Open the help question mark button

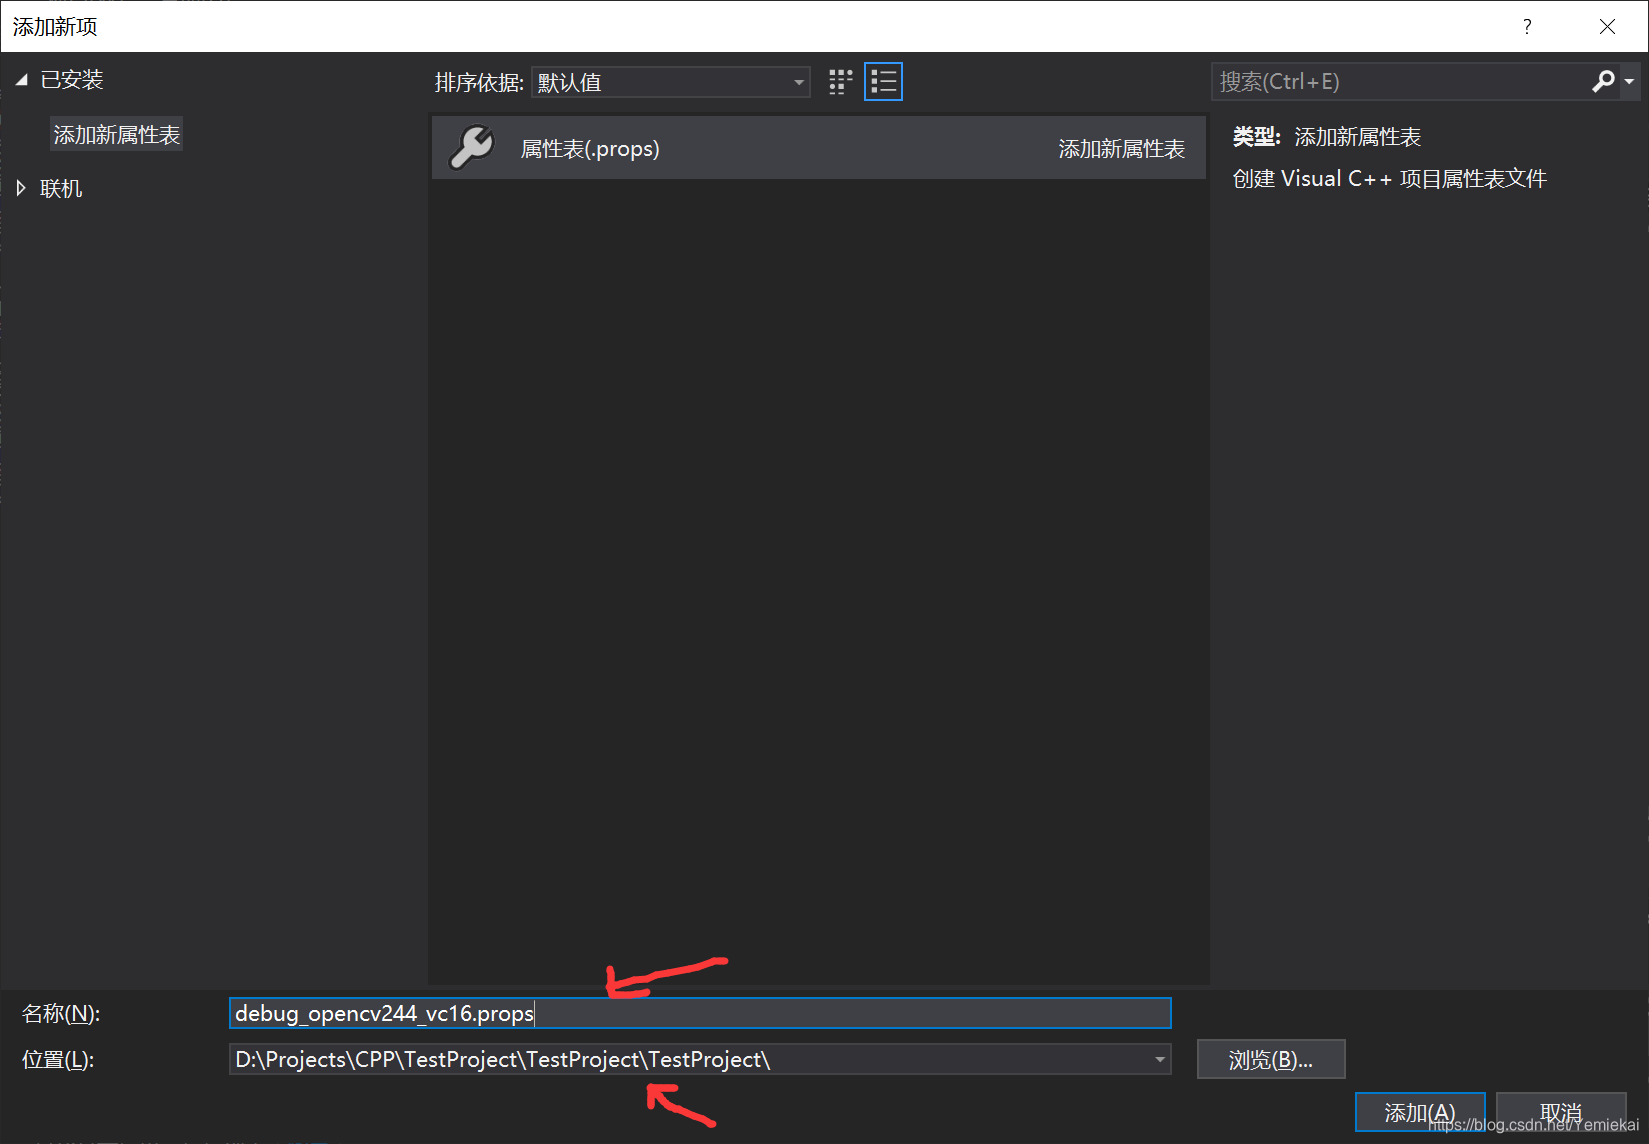click(x=1526, y=26)
